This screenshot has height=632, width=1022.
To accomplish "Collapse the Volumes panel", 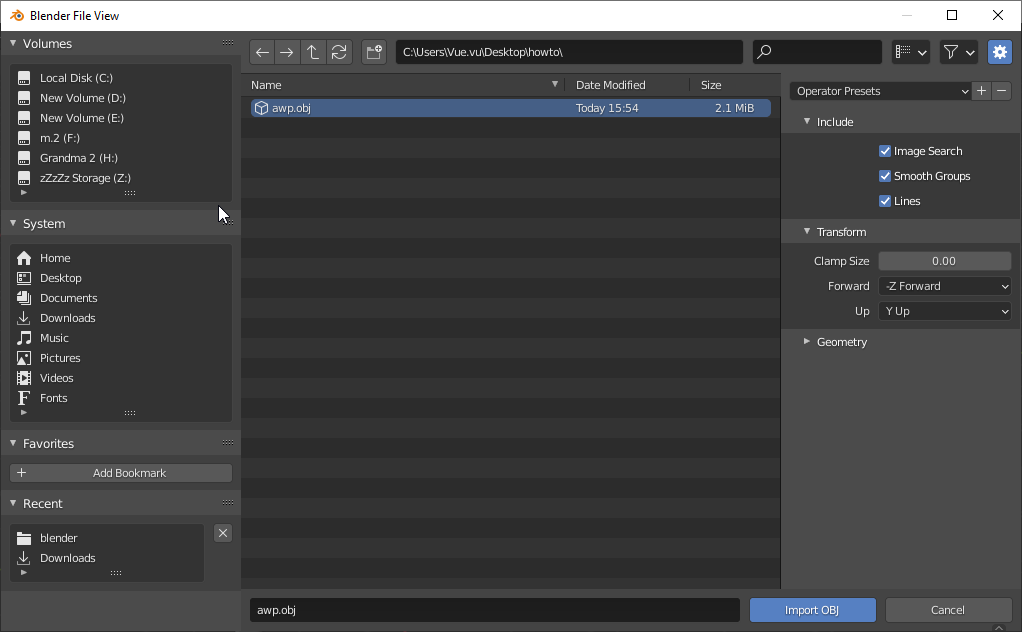I will point(13,44).
